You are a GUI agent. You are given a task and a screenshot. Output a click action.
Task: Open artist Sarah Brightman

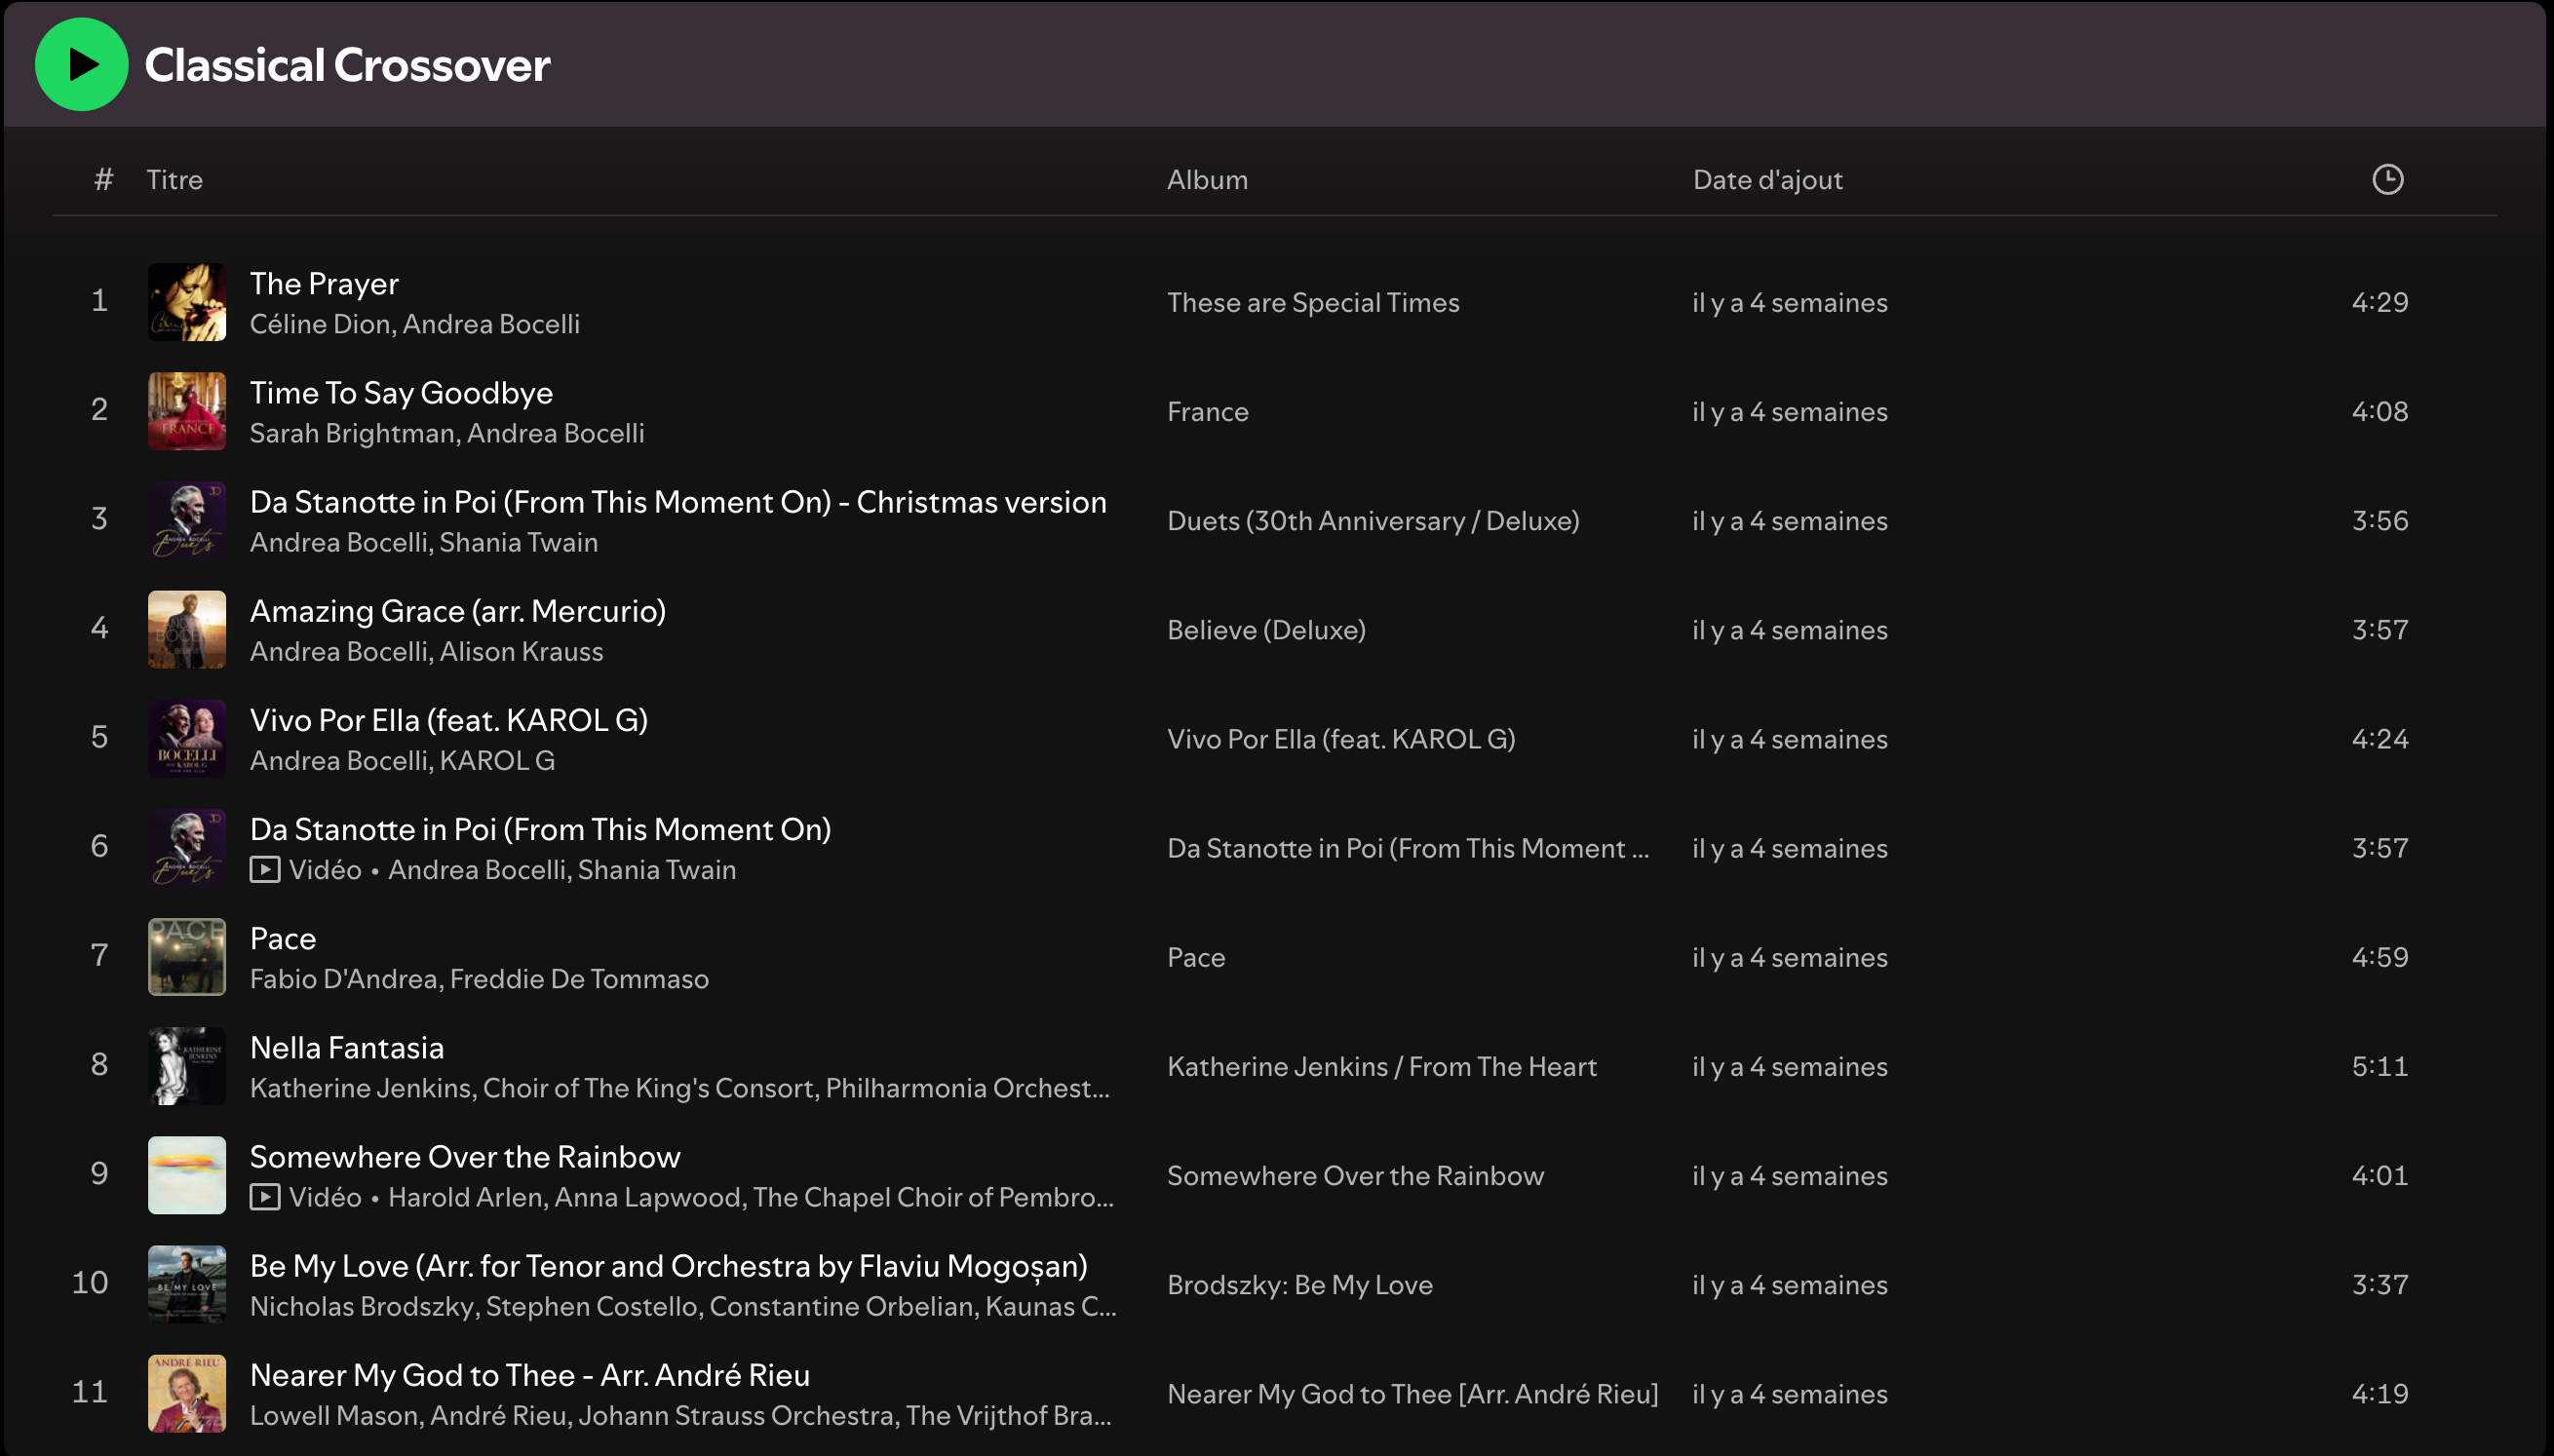[x=354, y=433]
